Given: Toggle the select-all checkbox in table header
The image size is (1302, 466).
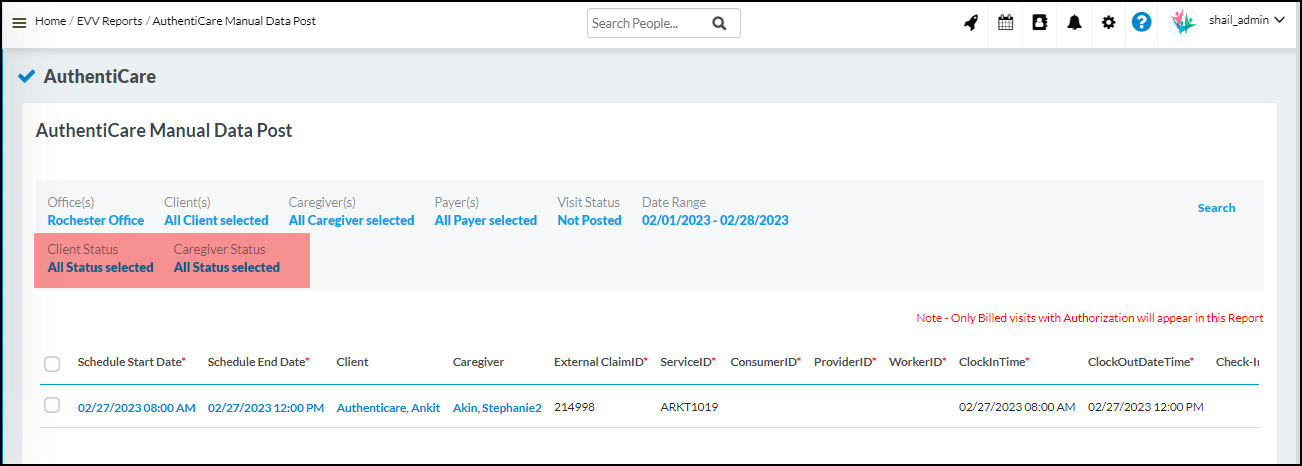Looking at the screenshot, I should point(52,364).
